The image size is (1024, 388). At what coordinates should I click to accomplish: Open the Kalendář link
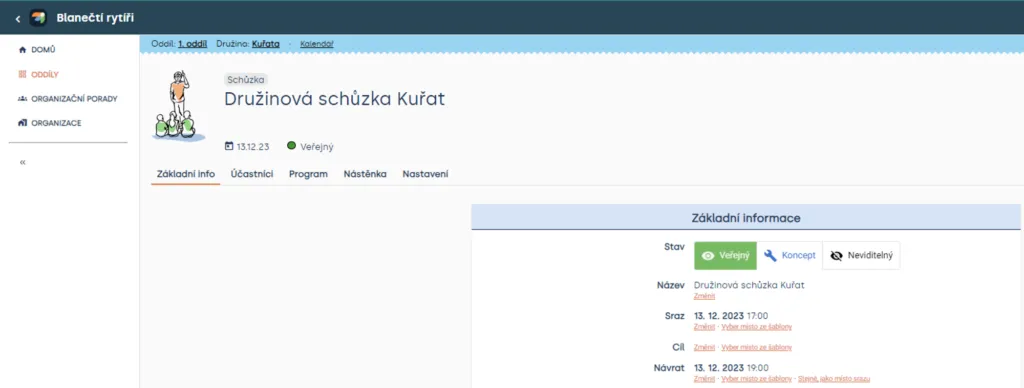pyautogui.click(x=317, y=44)
